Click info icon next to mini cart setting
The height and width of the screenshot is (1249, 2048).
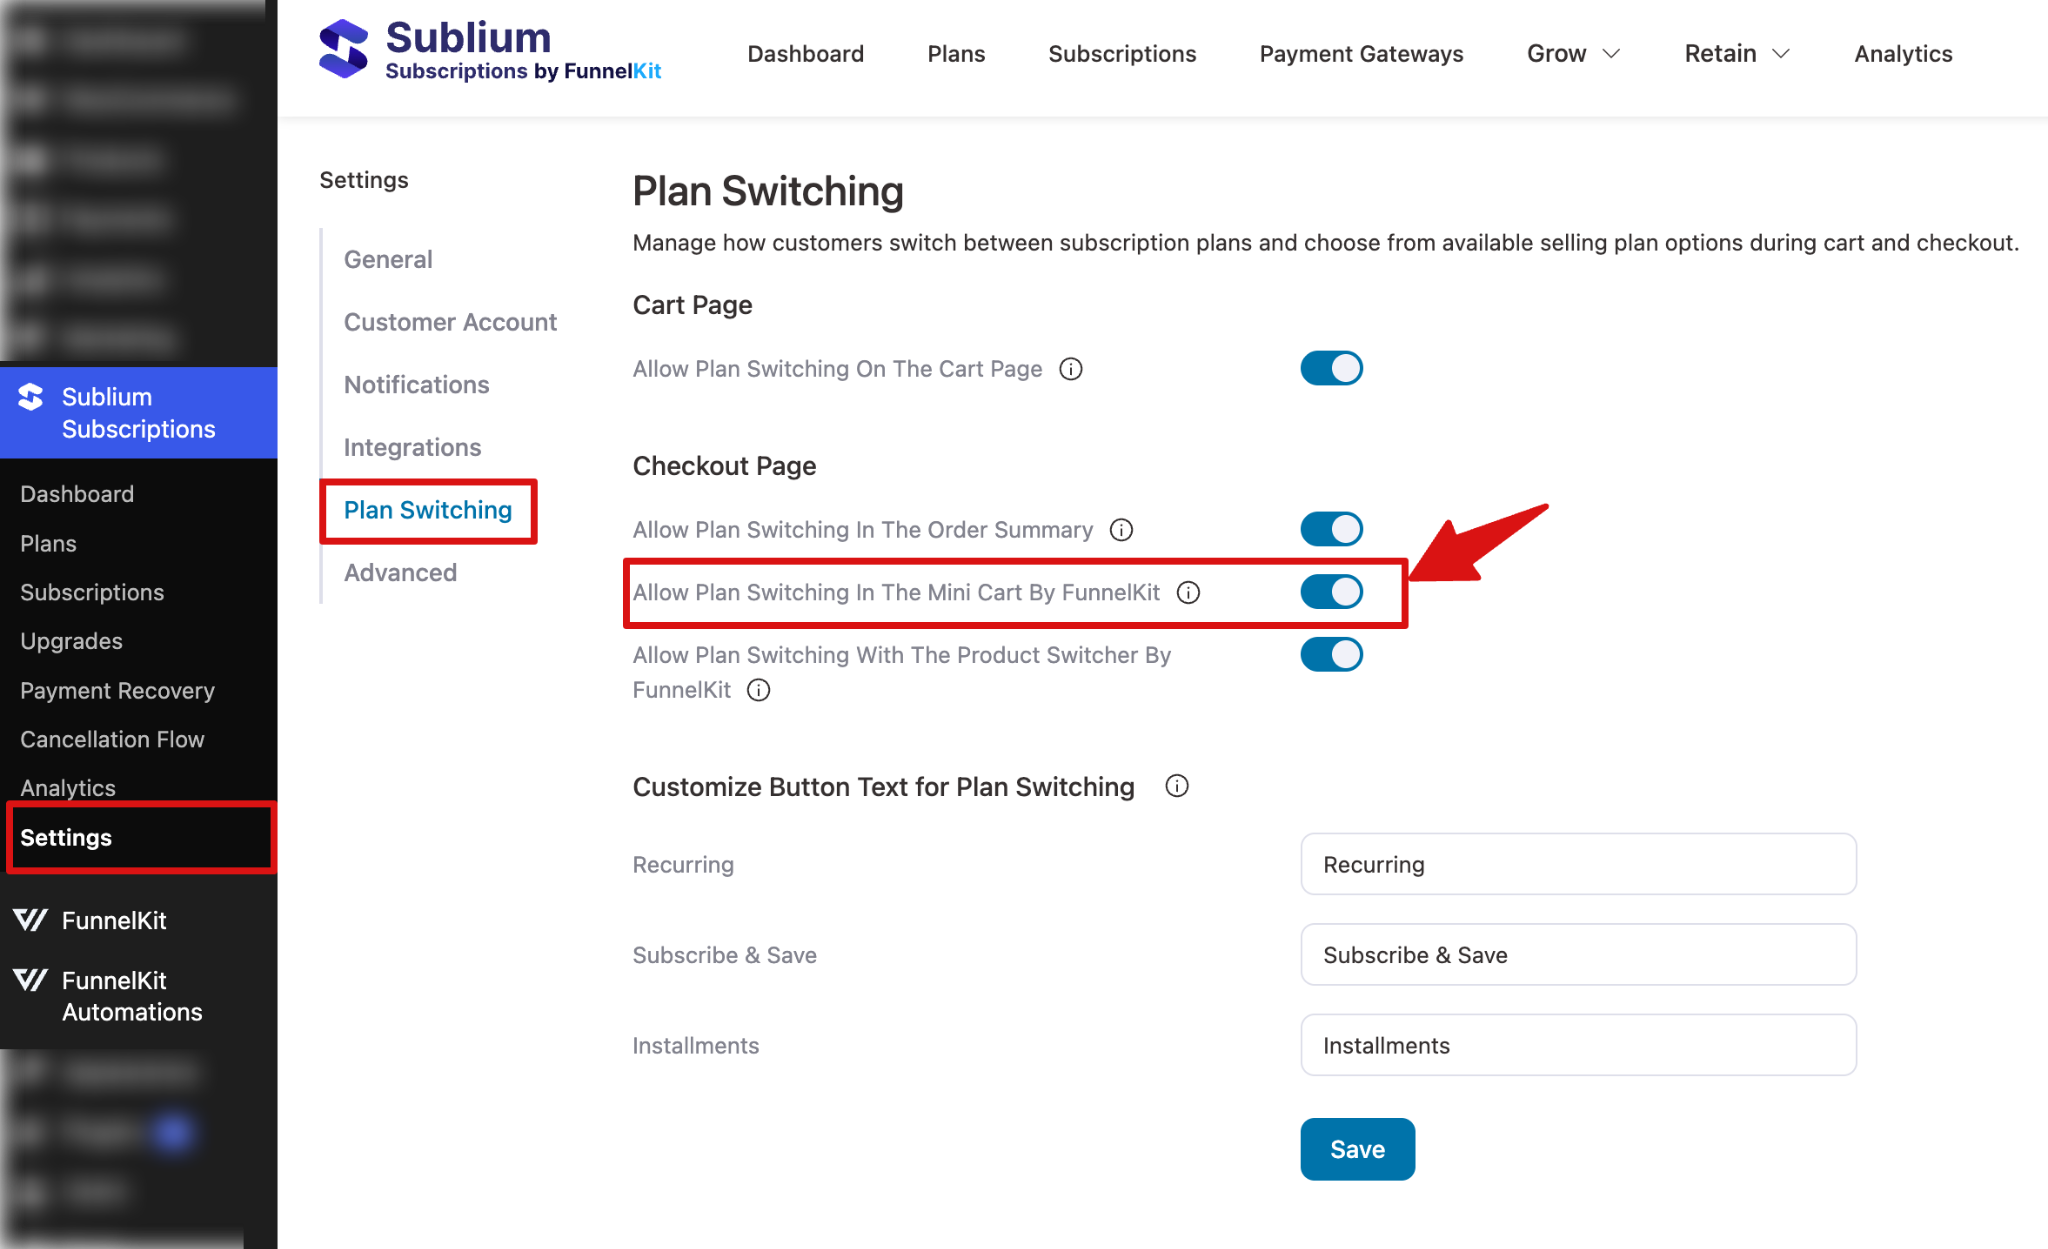(1188, 592)
